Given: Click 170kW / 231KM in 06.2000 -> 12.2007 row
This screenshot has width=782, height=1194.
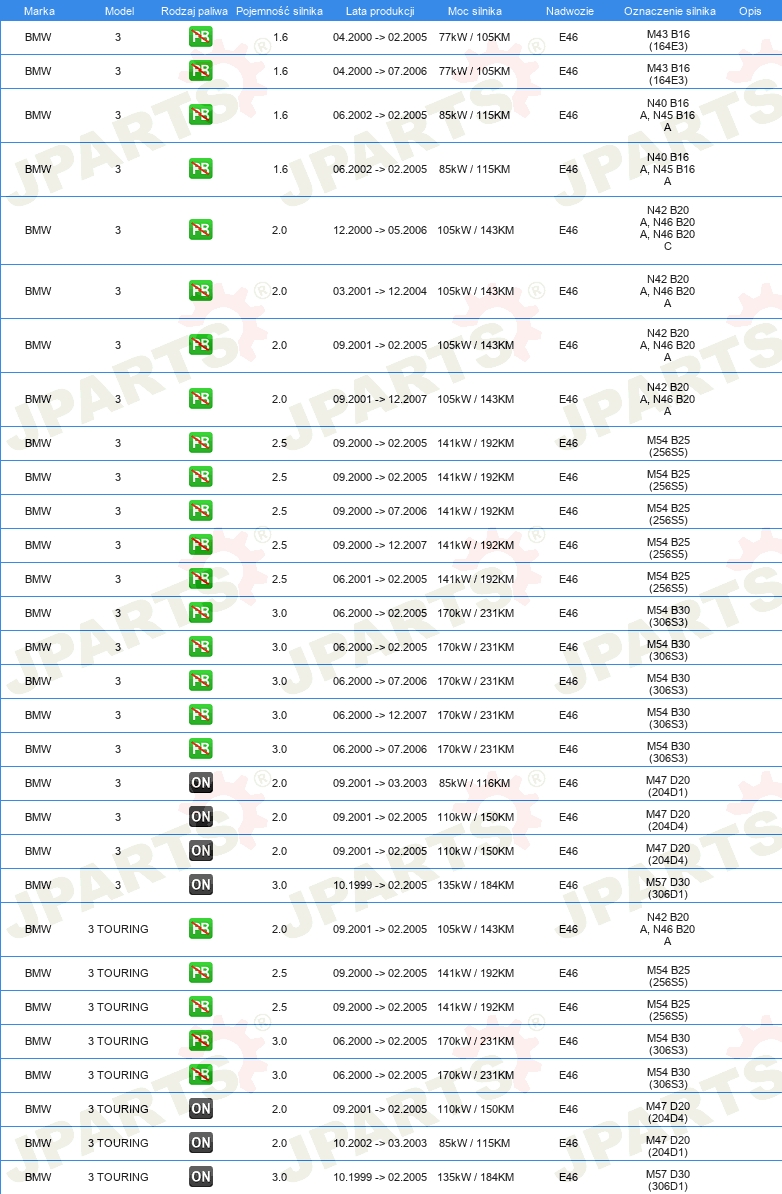Looking at the screenshot, I should (x=475, y=715).
